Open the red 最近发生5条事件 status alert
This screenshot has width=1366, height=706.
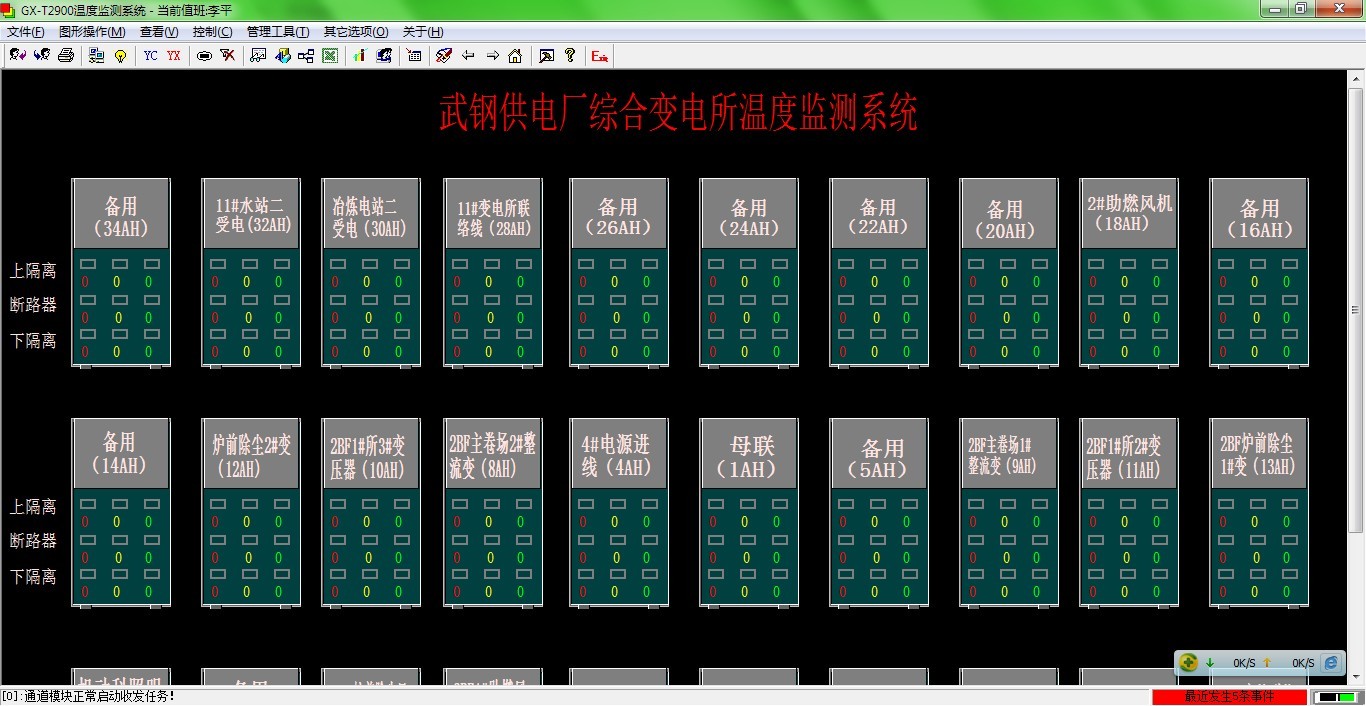click(1229, 696)
